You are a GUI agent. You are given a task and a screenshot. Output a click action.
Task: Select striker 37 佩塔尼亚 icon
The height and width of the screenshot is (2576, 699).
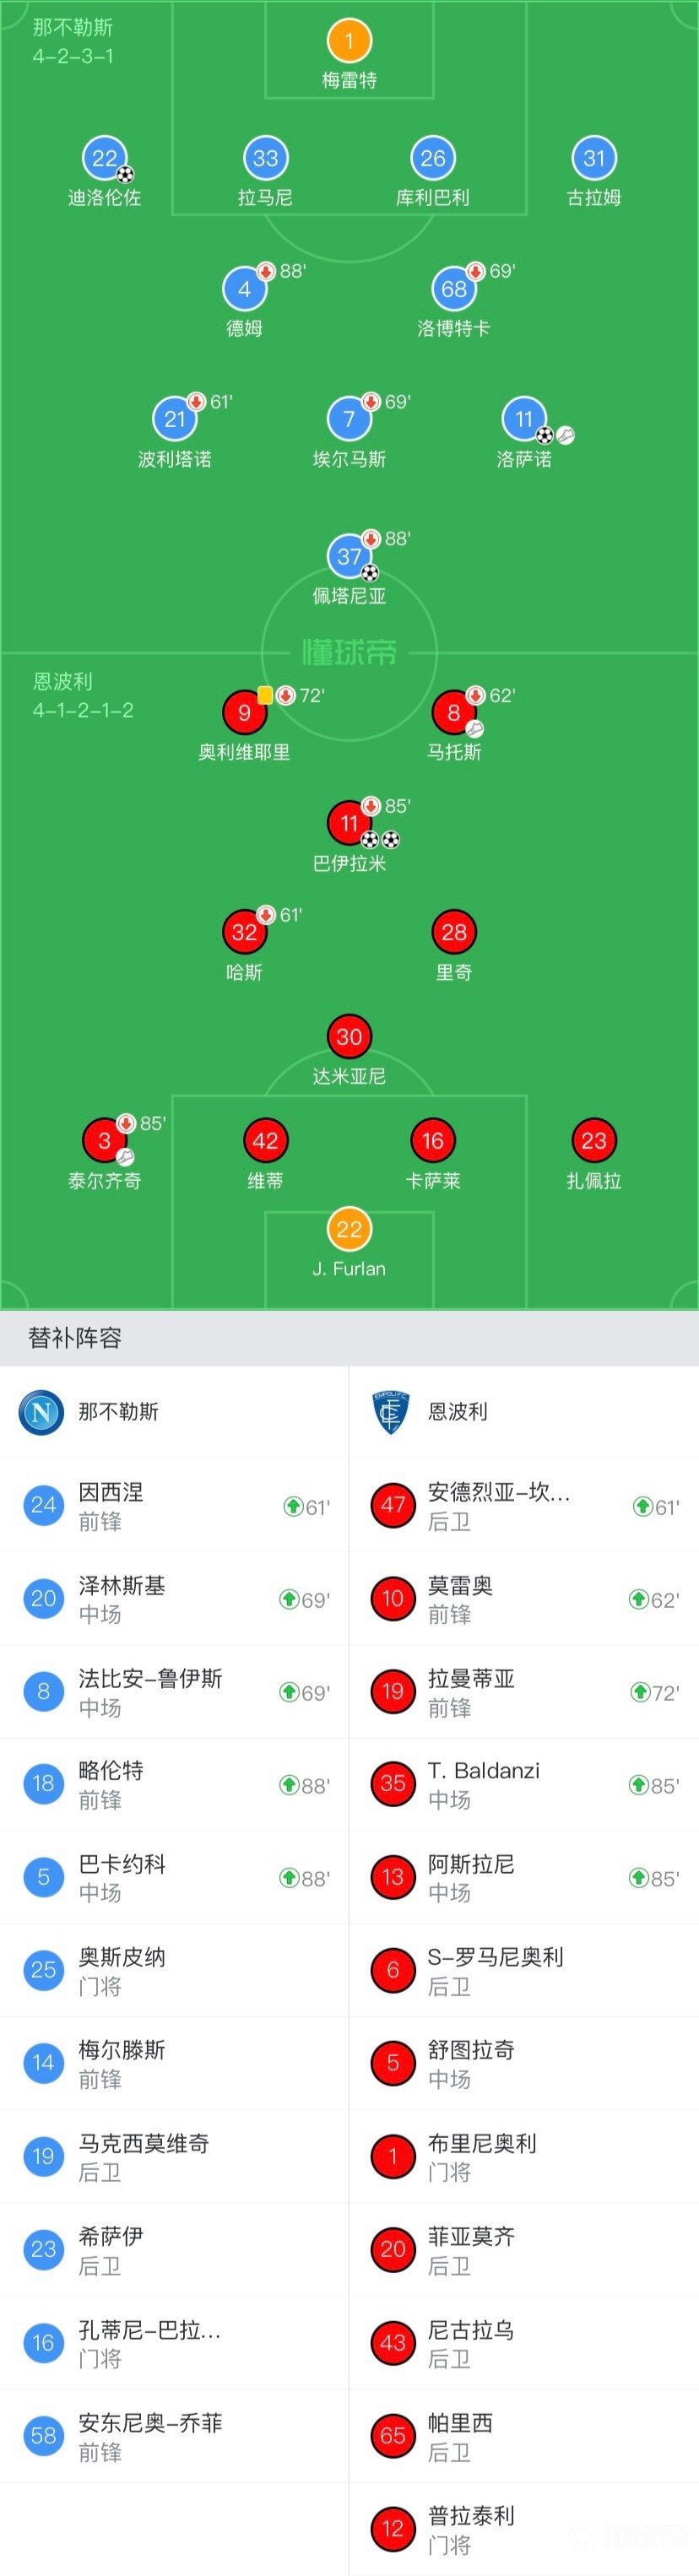tap(349, 556)
